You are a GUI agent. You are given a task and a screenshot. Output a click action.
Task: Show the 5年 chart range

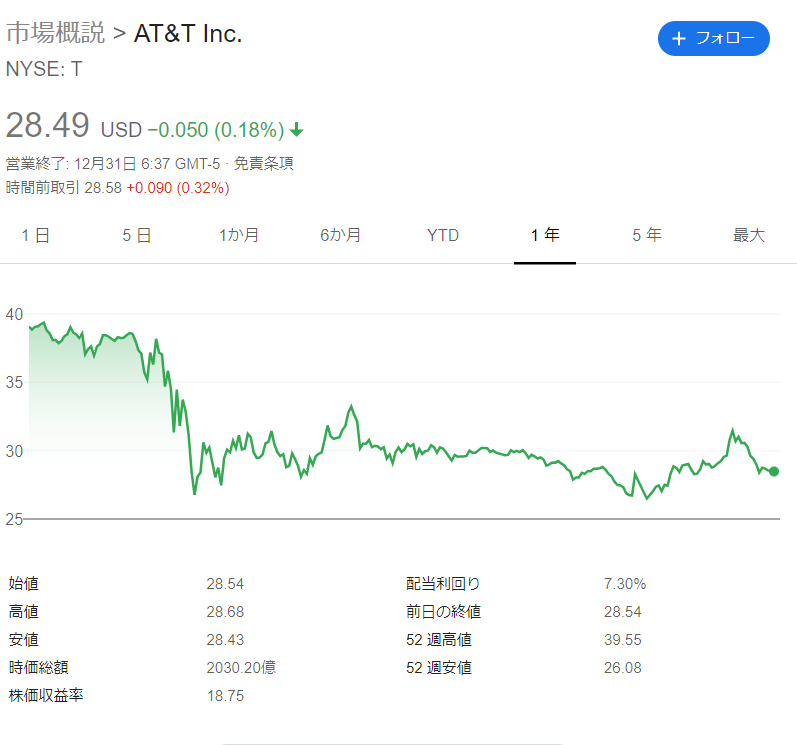[647, 235]
